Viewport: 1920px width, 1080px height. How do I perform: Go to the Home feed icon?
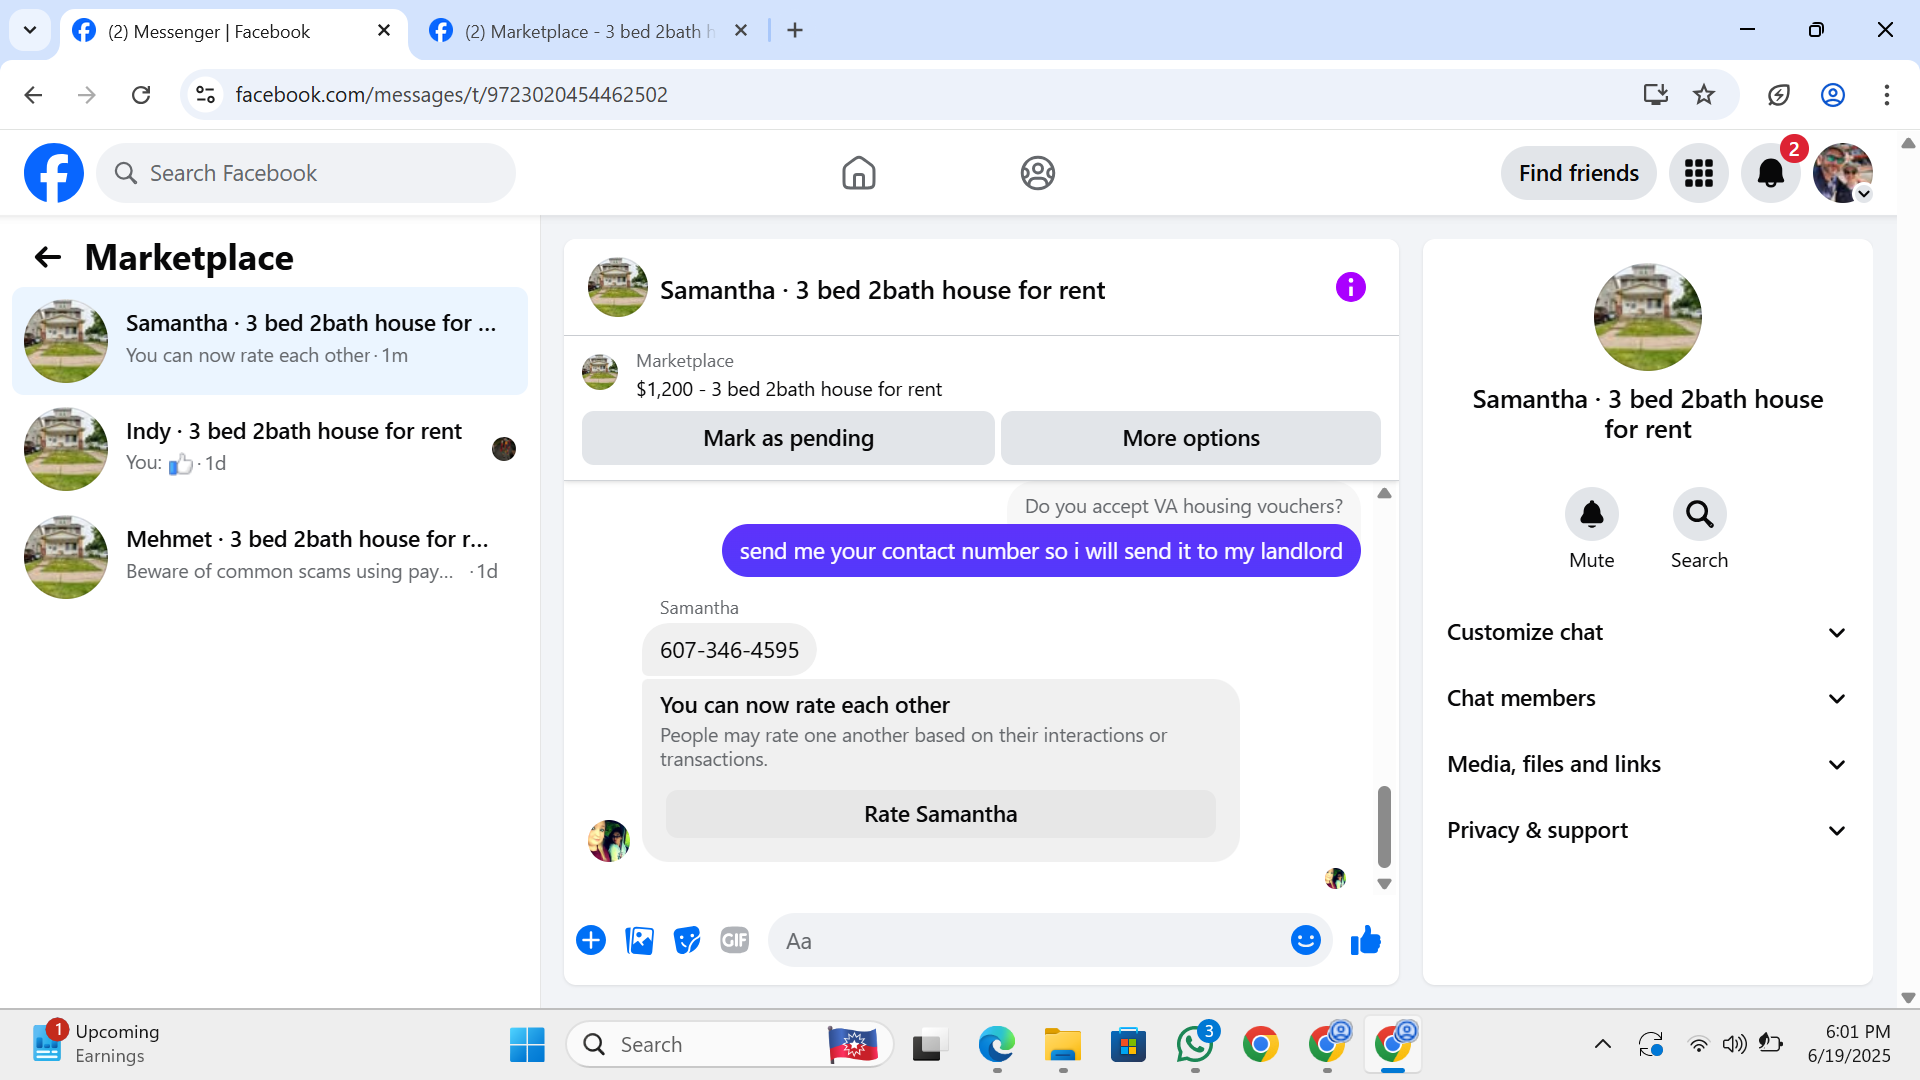pyautogui.click(x=858, y=173)
